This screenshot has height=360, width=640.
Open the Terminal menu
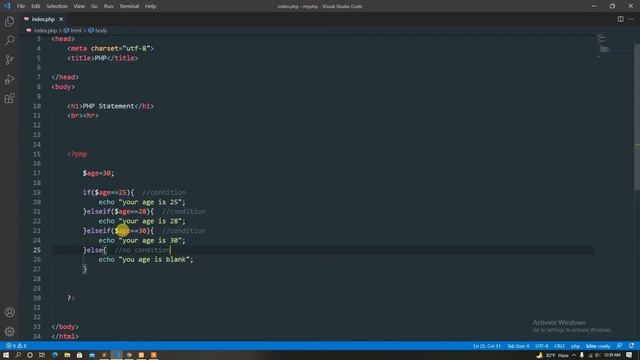click(x=129, y=6)
